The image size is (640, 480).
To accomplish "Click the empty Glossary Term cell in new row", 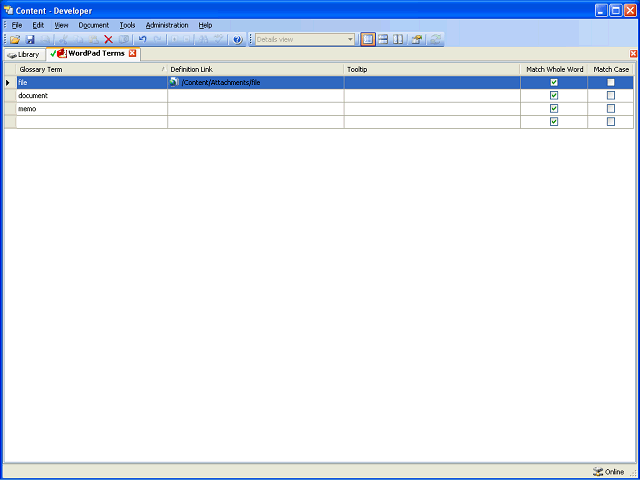I will pyautogui.click(x=92, y=122).
